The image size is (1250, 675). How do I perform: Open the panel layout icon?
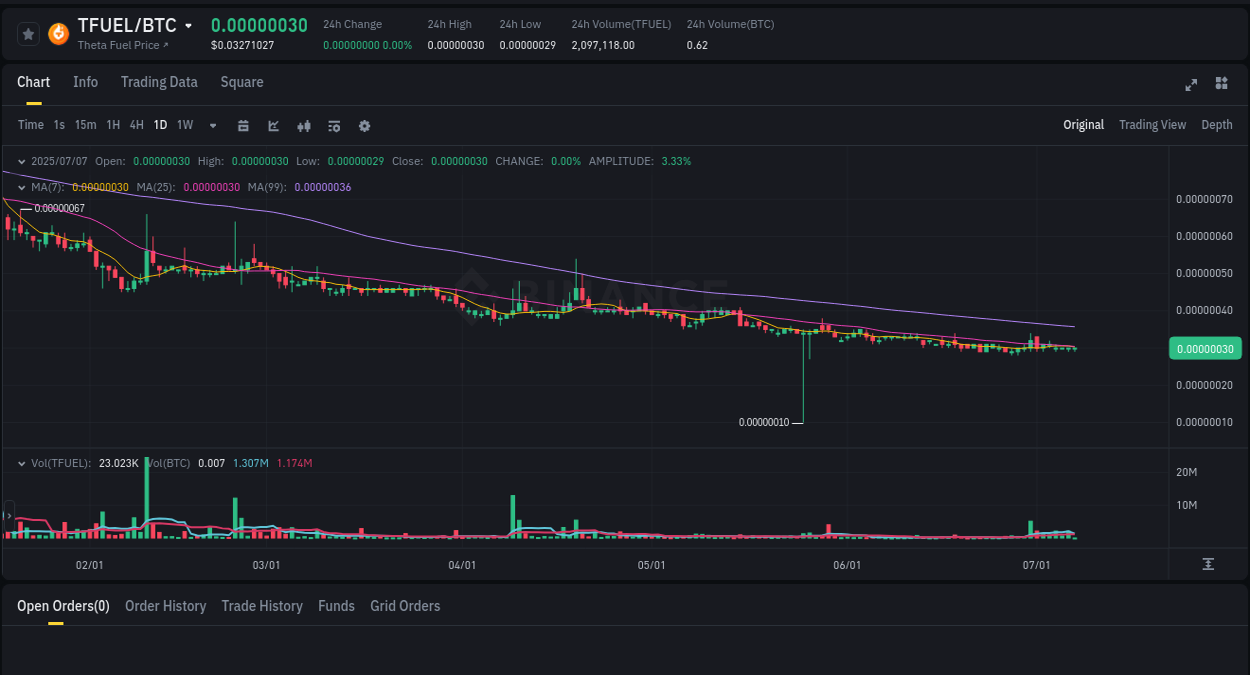click(1221, 85)
